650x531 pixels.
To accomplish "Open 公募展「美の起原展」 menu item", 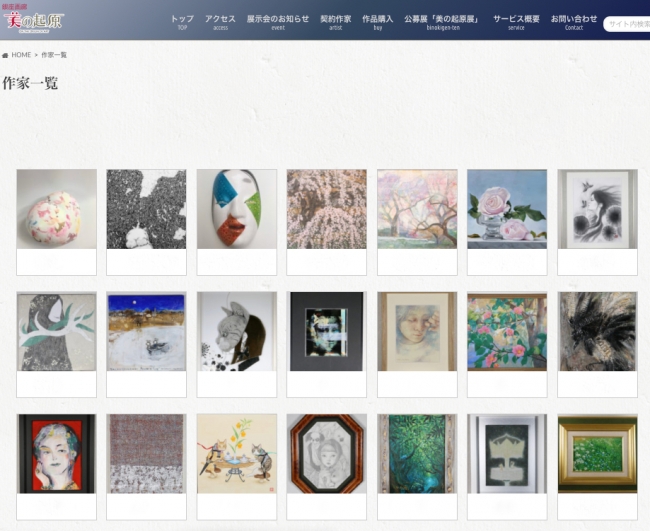I will point(443,22).
